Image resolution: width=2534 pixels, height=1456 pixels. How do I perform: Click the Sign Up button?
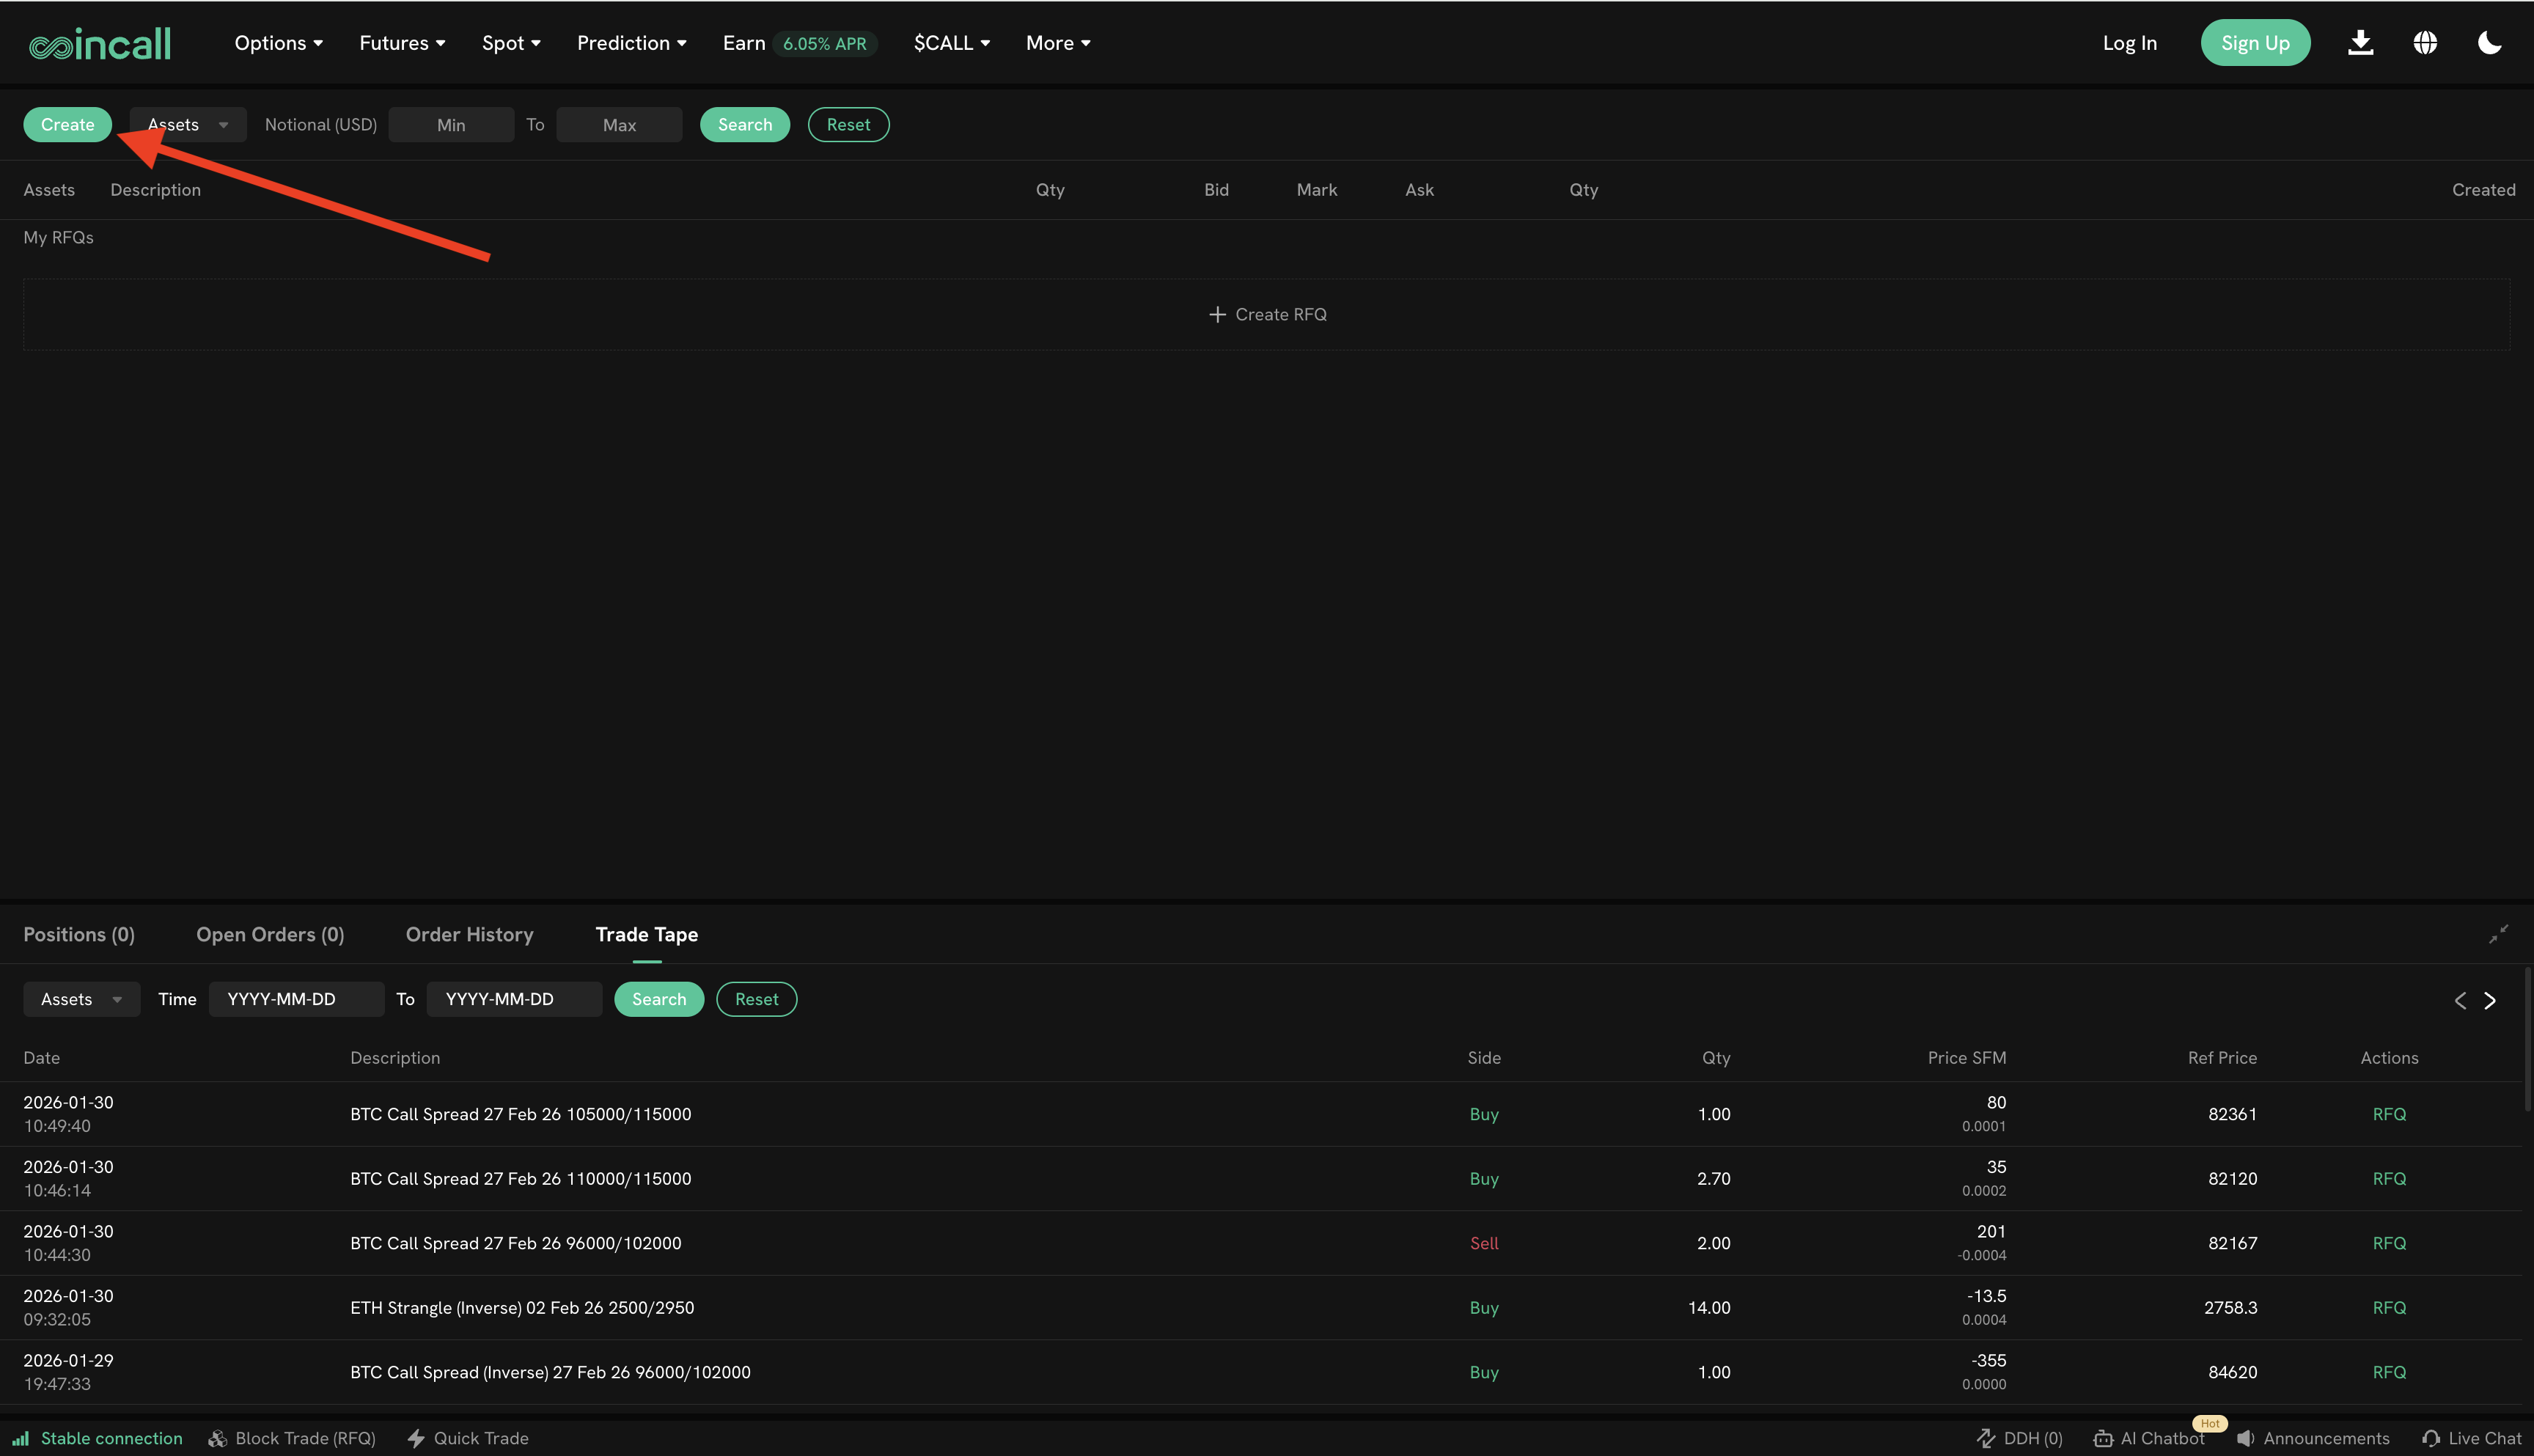tap(2255, 43)
